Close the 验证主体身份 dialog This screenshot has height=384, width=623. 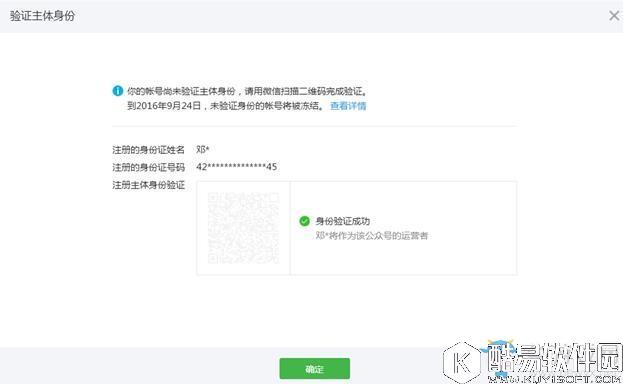(614, 16)
